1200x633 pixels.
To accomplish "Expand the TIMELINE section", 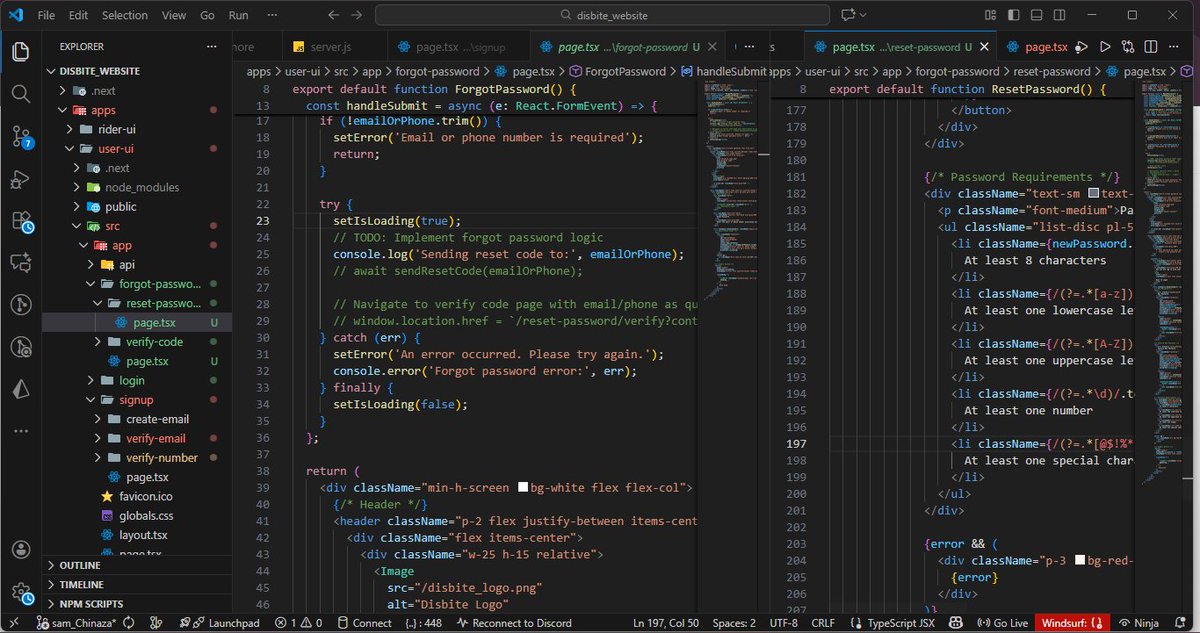I will coord(137,584).
